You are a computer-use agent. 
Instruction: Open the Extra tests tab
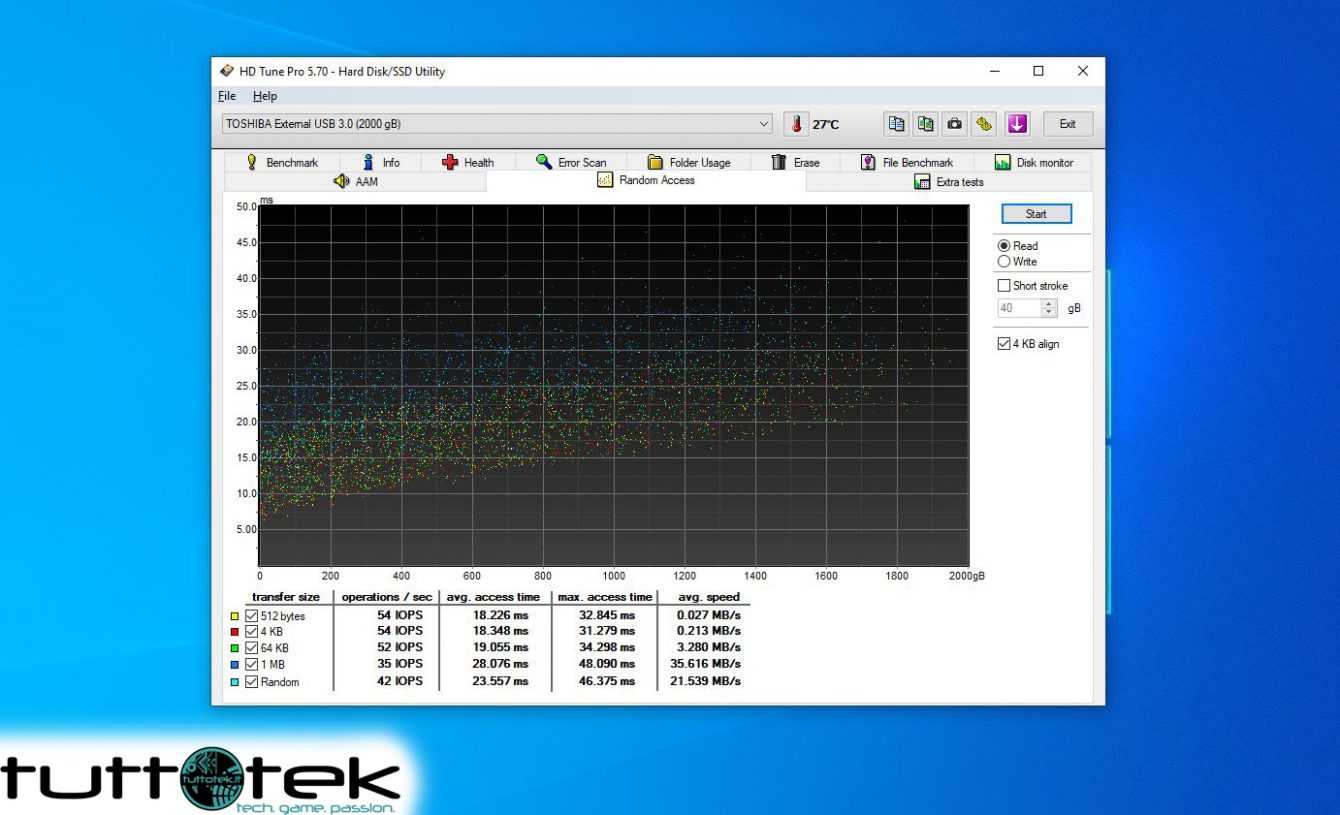pos(949,182)
